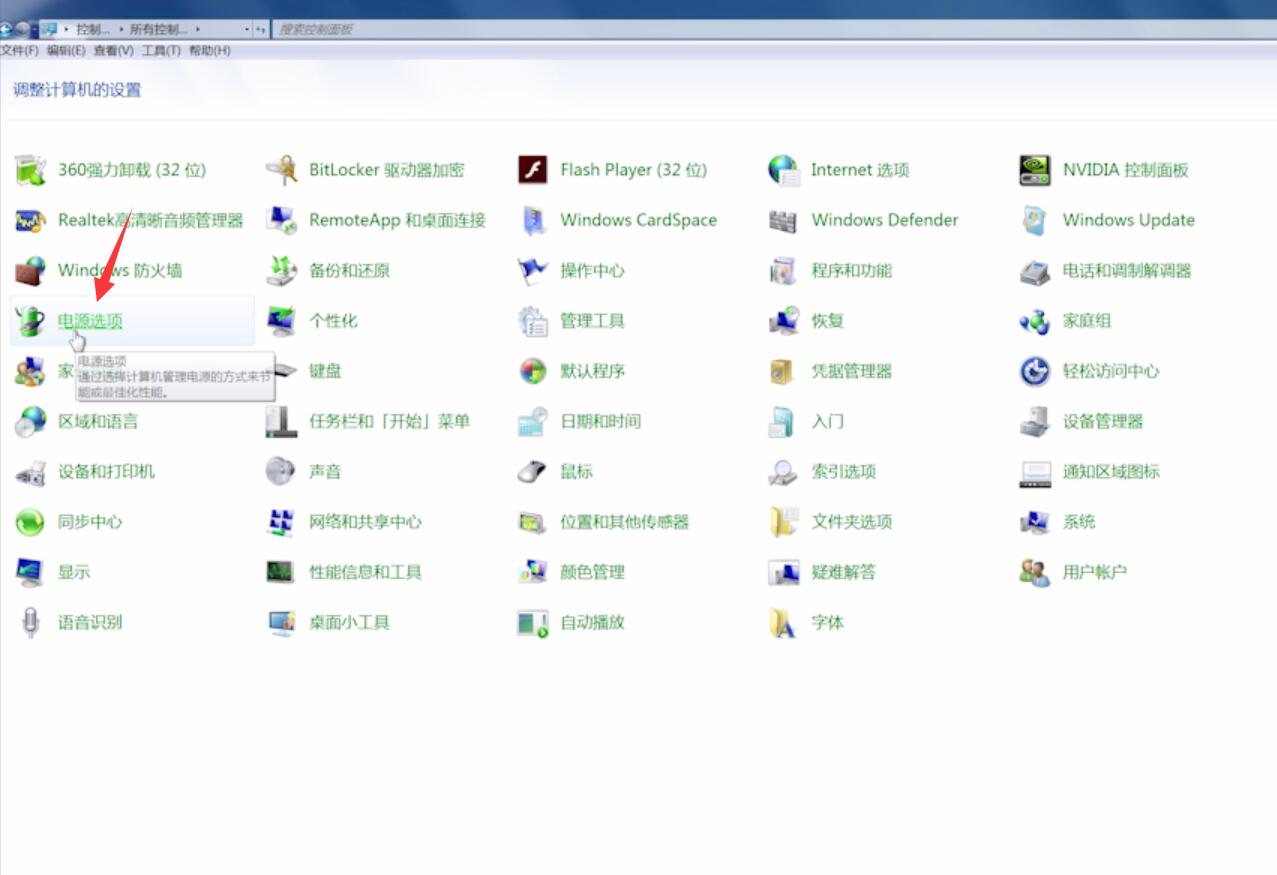The height and width of the screenshot is (875, 1277).
Task: Click the 性能信息和工具 icon
Action: click(x=282, y=572)
